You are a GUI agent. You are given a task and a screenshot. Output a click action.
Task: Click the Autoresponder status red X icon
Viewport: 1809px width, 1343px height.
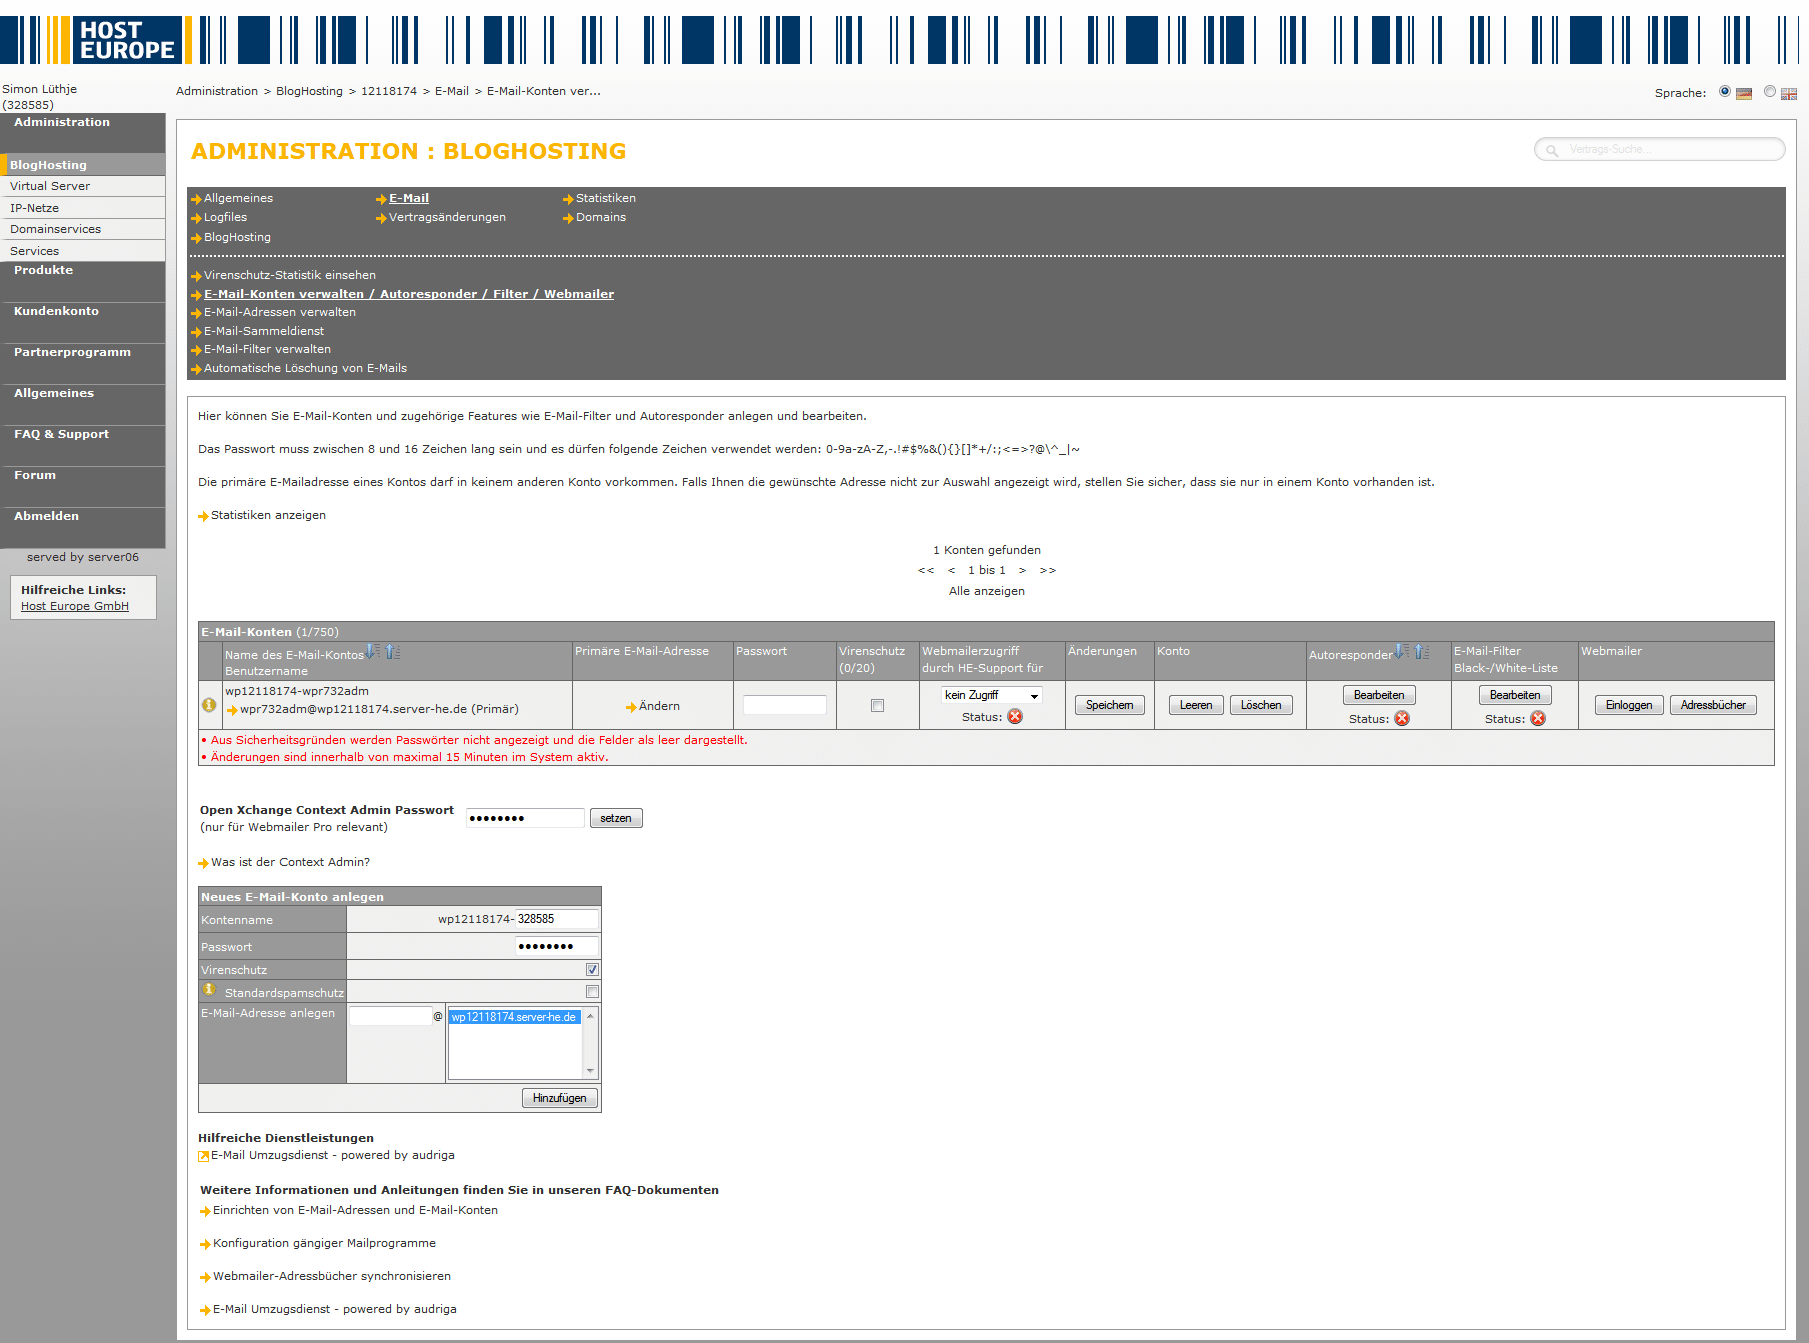coord(1402,719)
